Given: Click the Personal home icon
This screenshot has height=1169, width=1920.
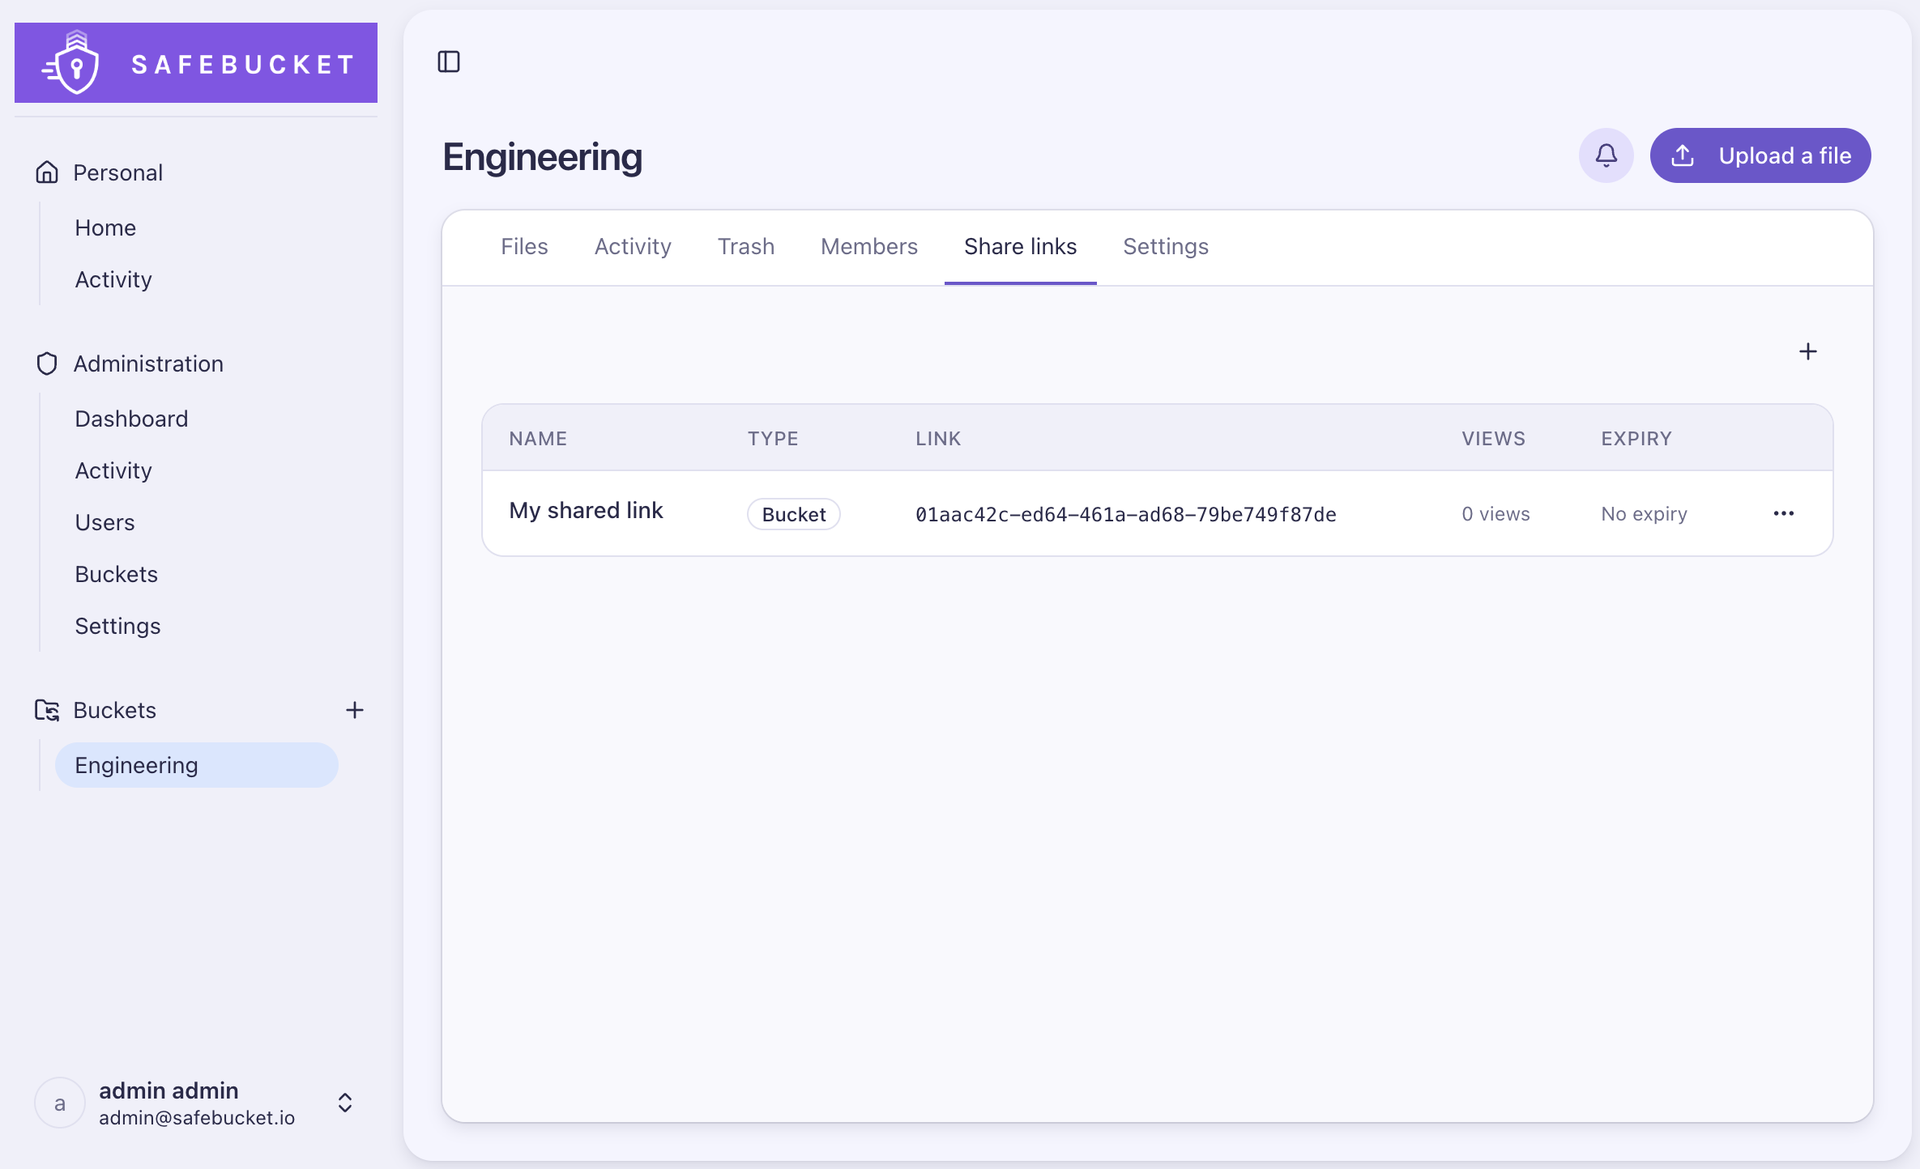Looking at the screenshot, I should (x=47, y=172).
